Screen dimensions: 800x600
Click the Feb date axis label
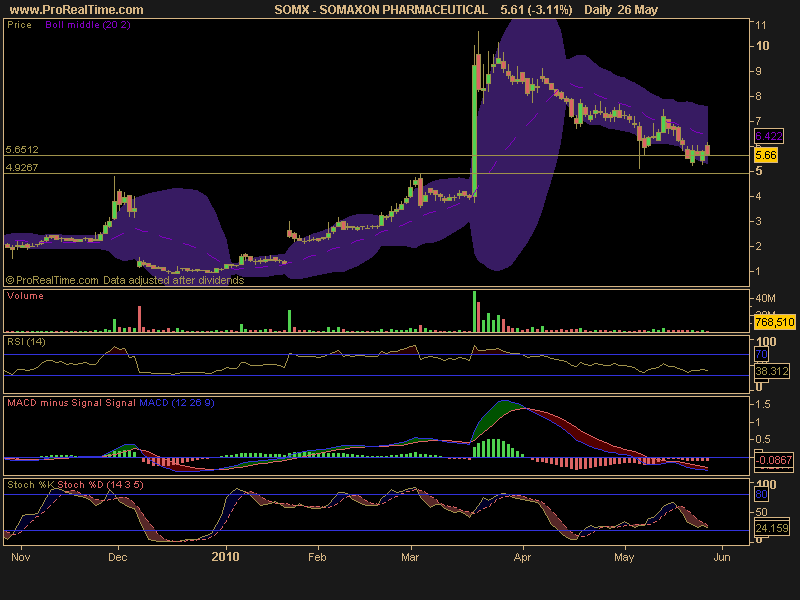tap(317, 557)
